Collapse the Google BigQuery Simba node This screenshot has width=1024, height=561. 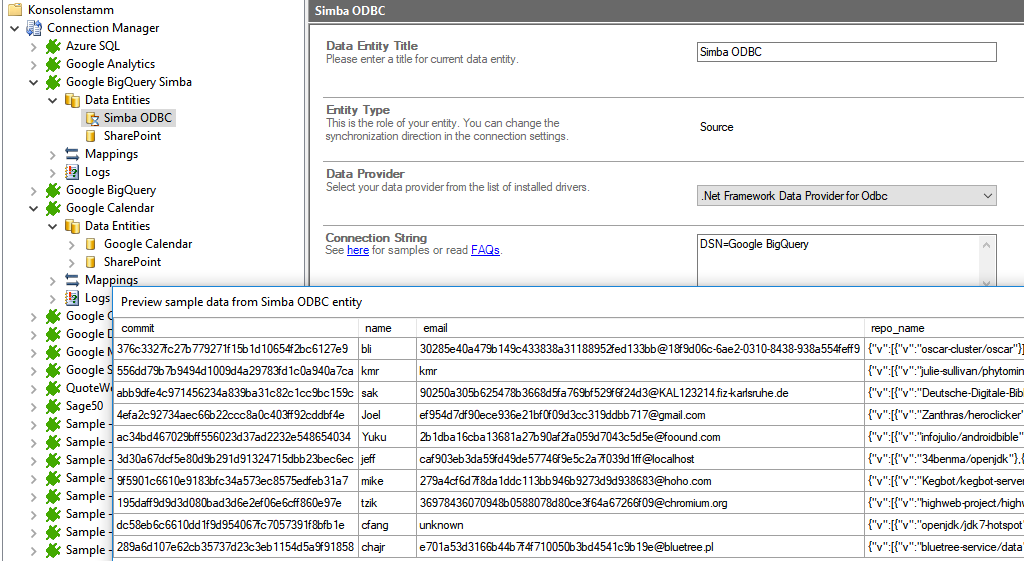[33, 82]
